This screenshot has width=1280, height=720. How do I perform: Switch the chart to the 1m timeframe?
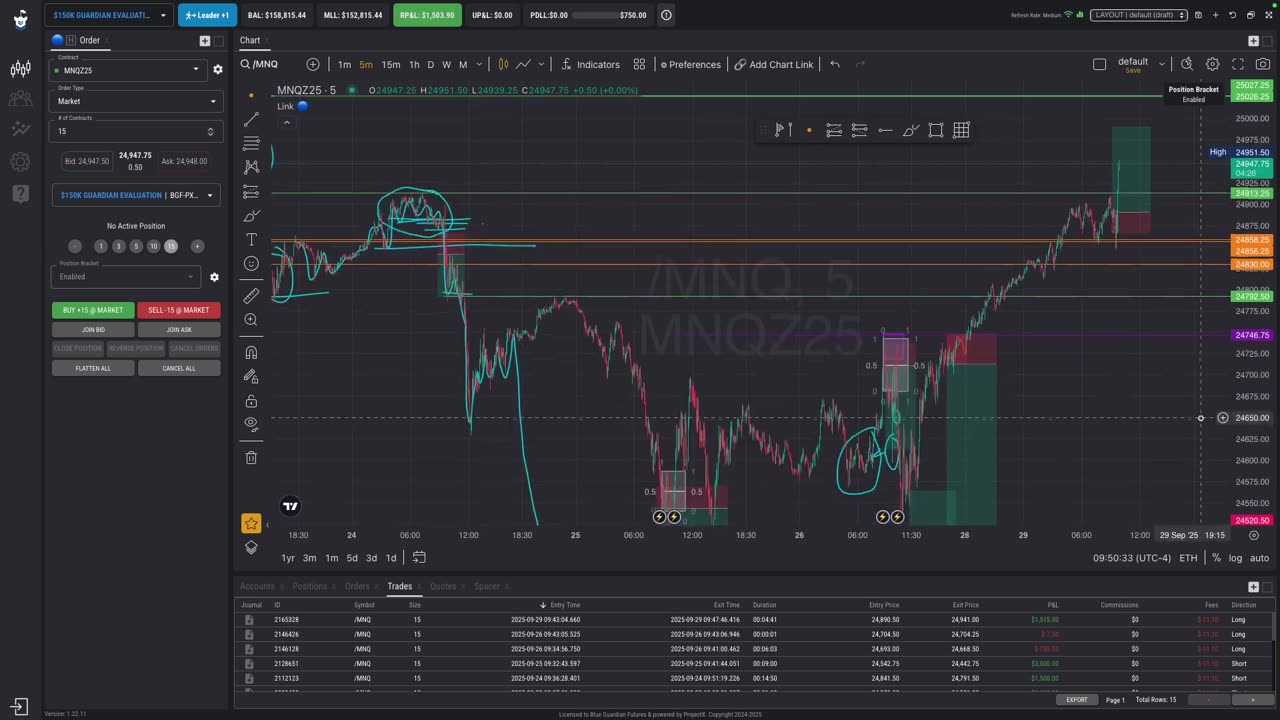click(x=344, y=64)
